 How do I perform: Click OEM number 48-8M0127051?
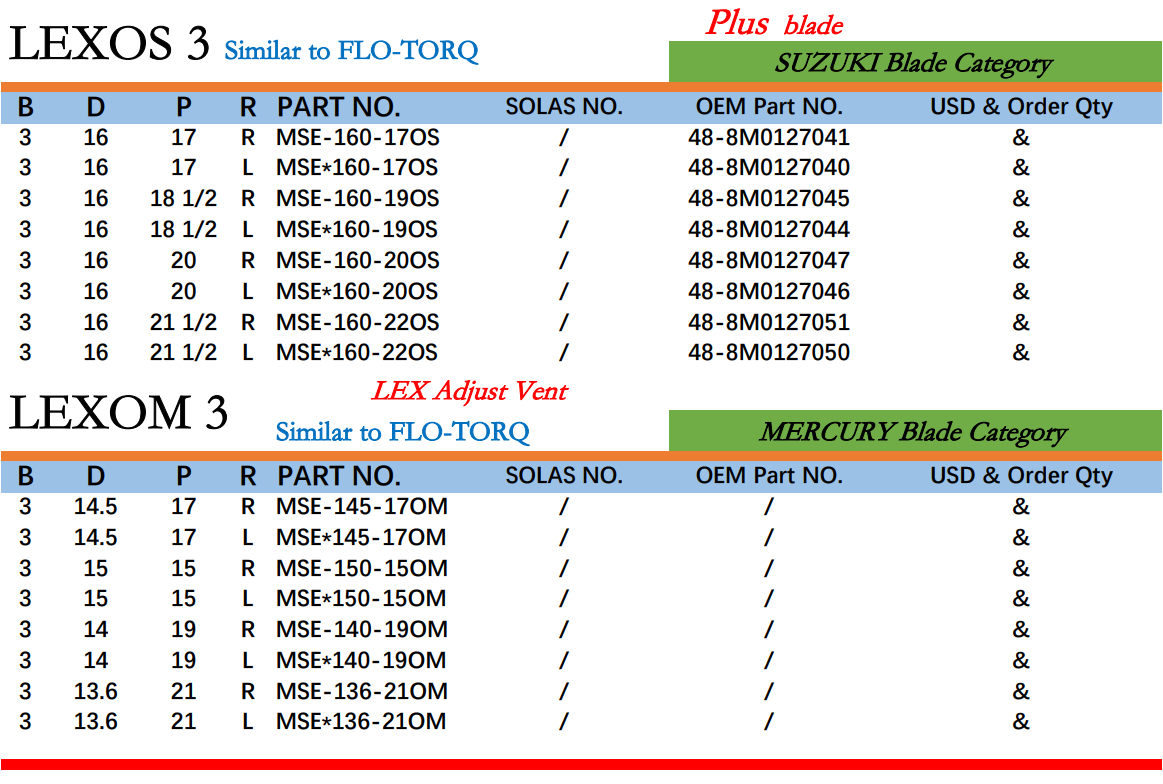coord(769,323)
